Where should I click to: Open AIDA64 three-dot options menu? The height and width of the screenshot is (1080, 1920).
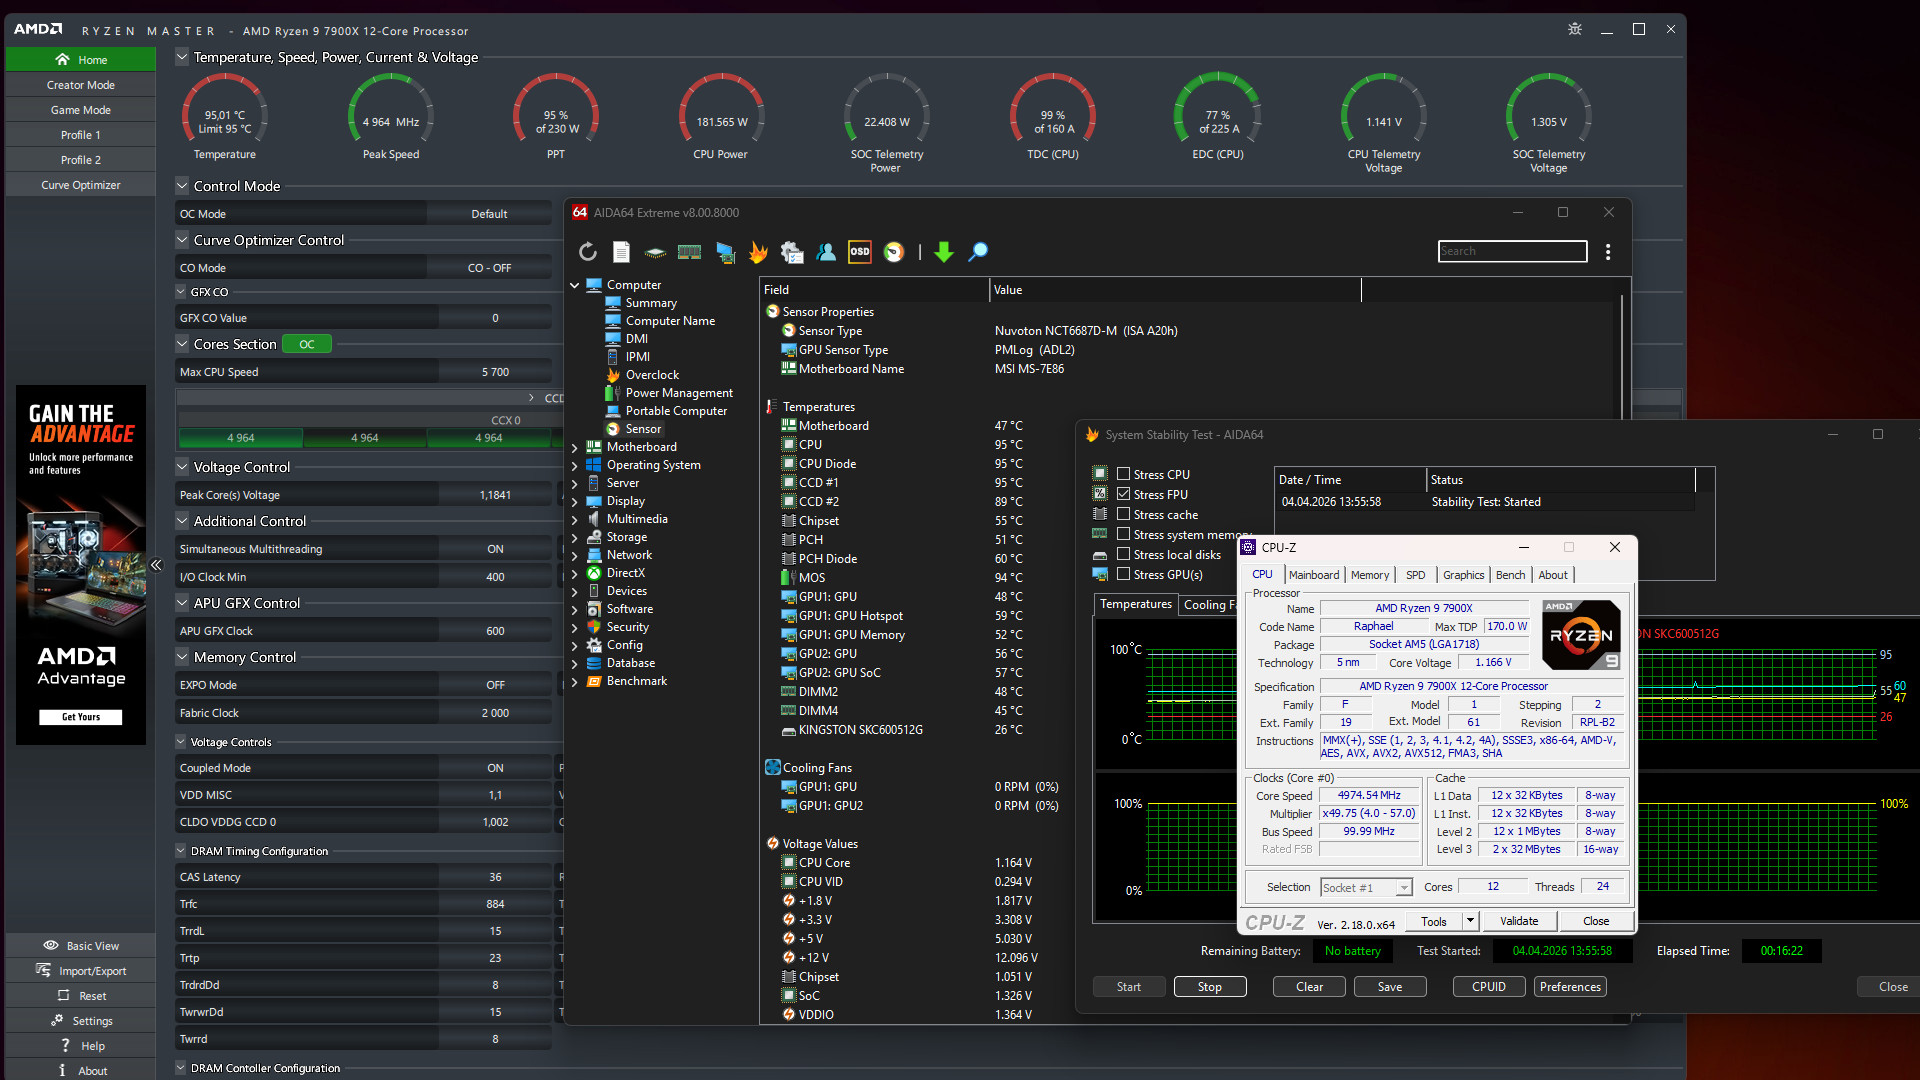(x=1607, y=252)
